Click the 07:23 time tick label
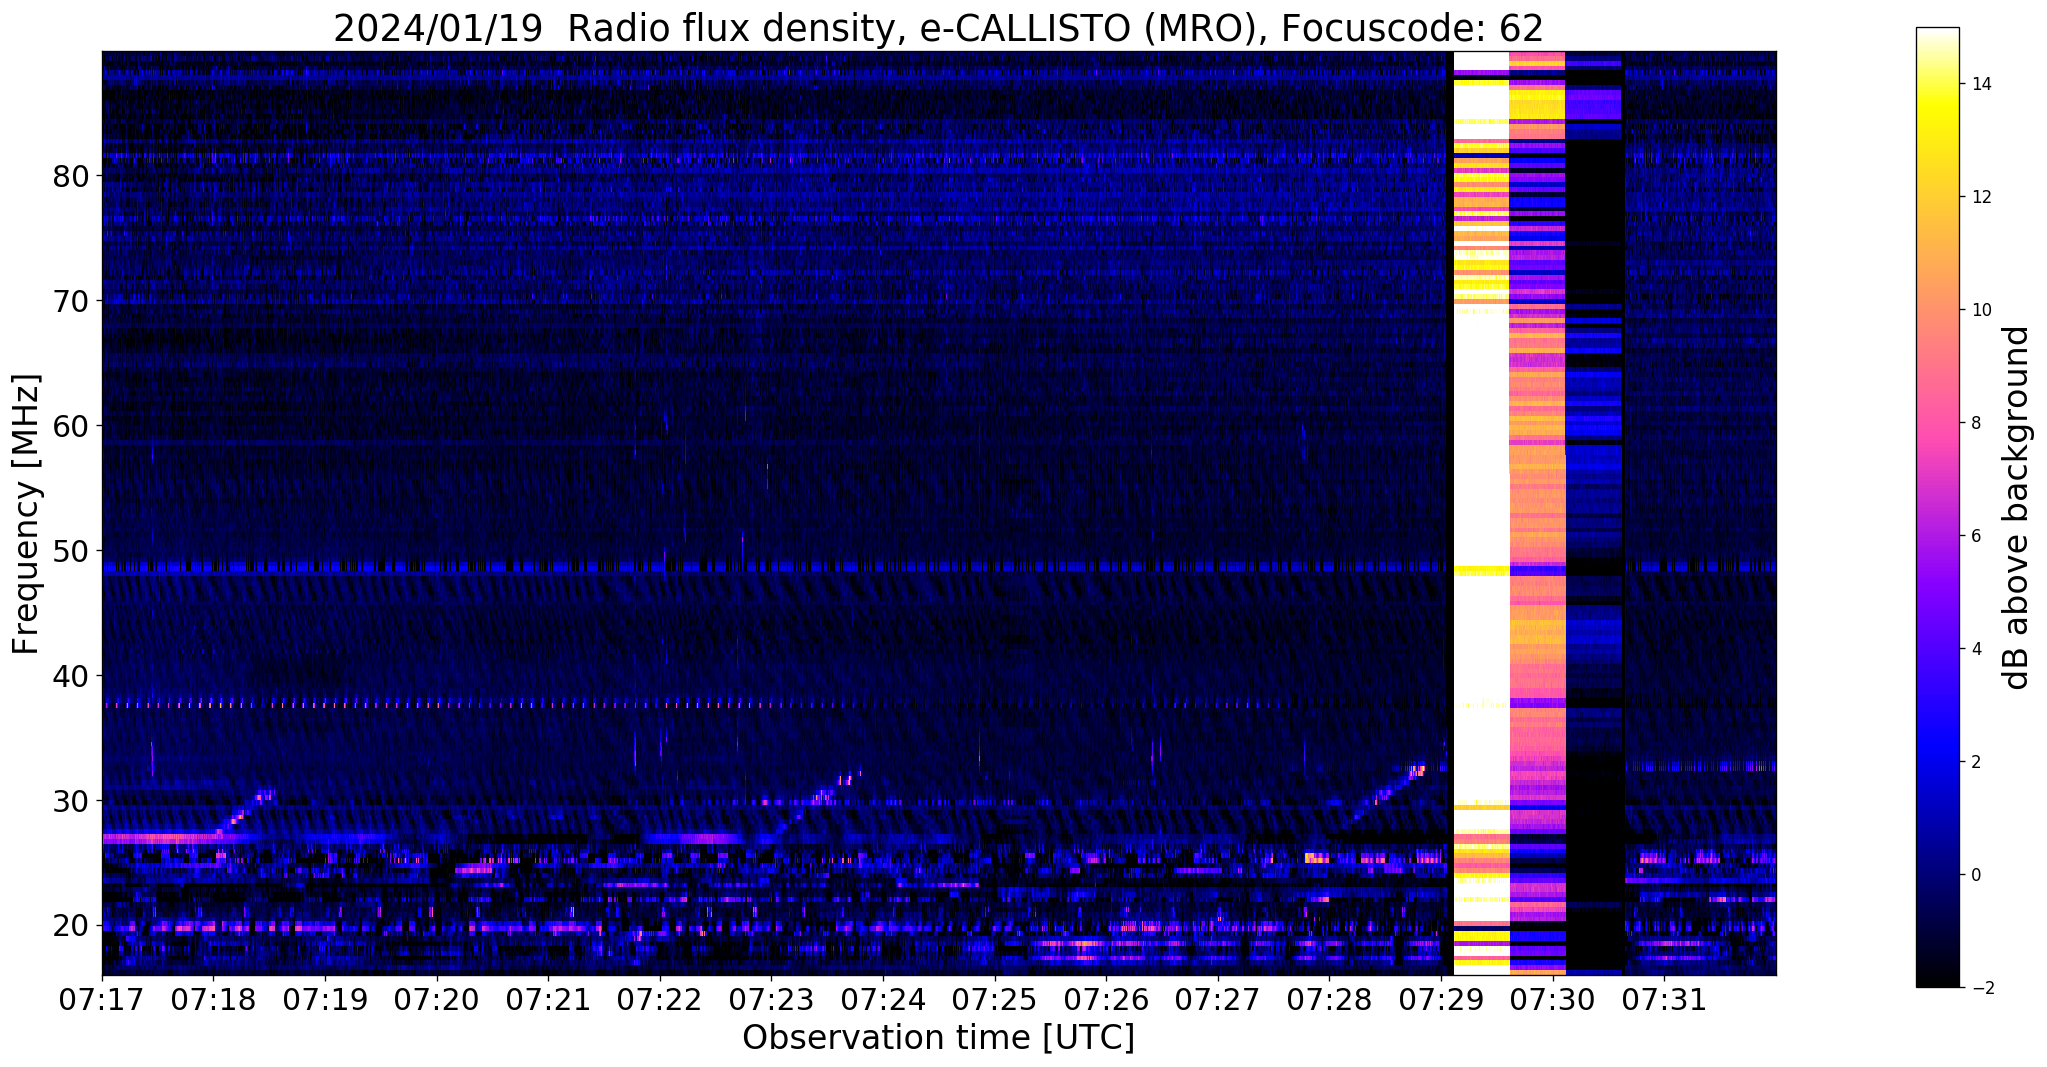The width and height of the screenshot is (2047, 1067). (771, 999)
